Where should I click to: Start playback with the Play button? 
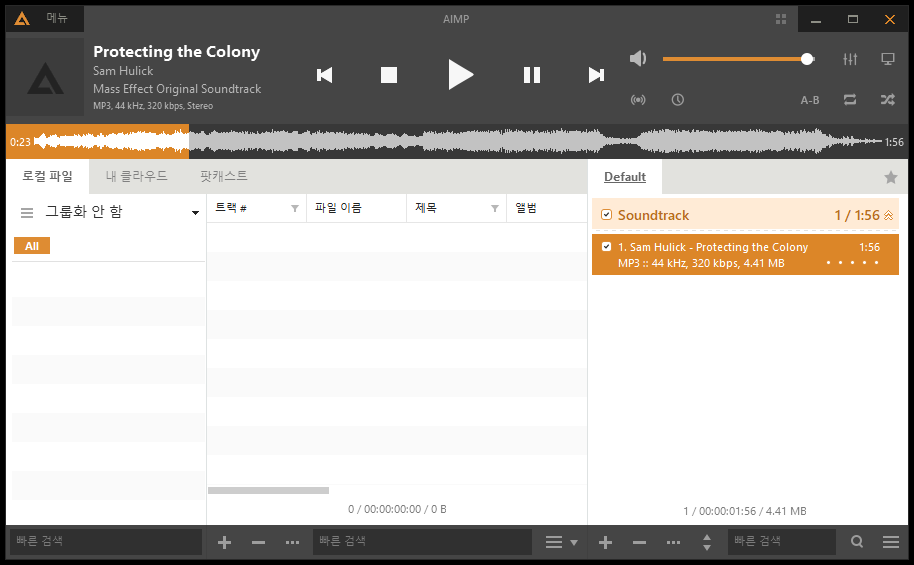(x=460, y=75)
